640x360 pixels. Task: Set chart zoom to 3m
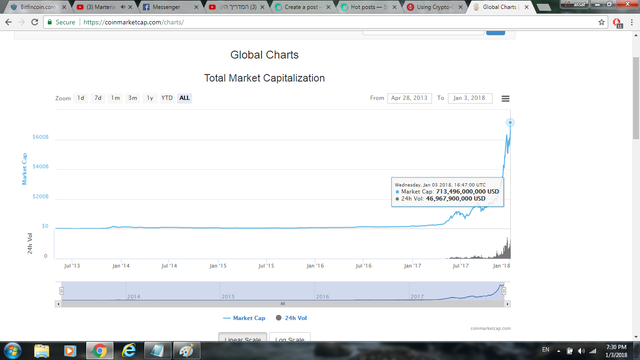click(x=133, y=98)
